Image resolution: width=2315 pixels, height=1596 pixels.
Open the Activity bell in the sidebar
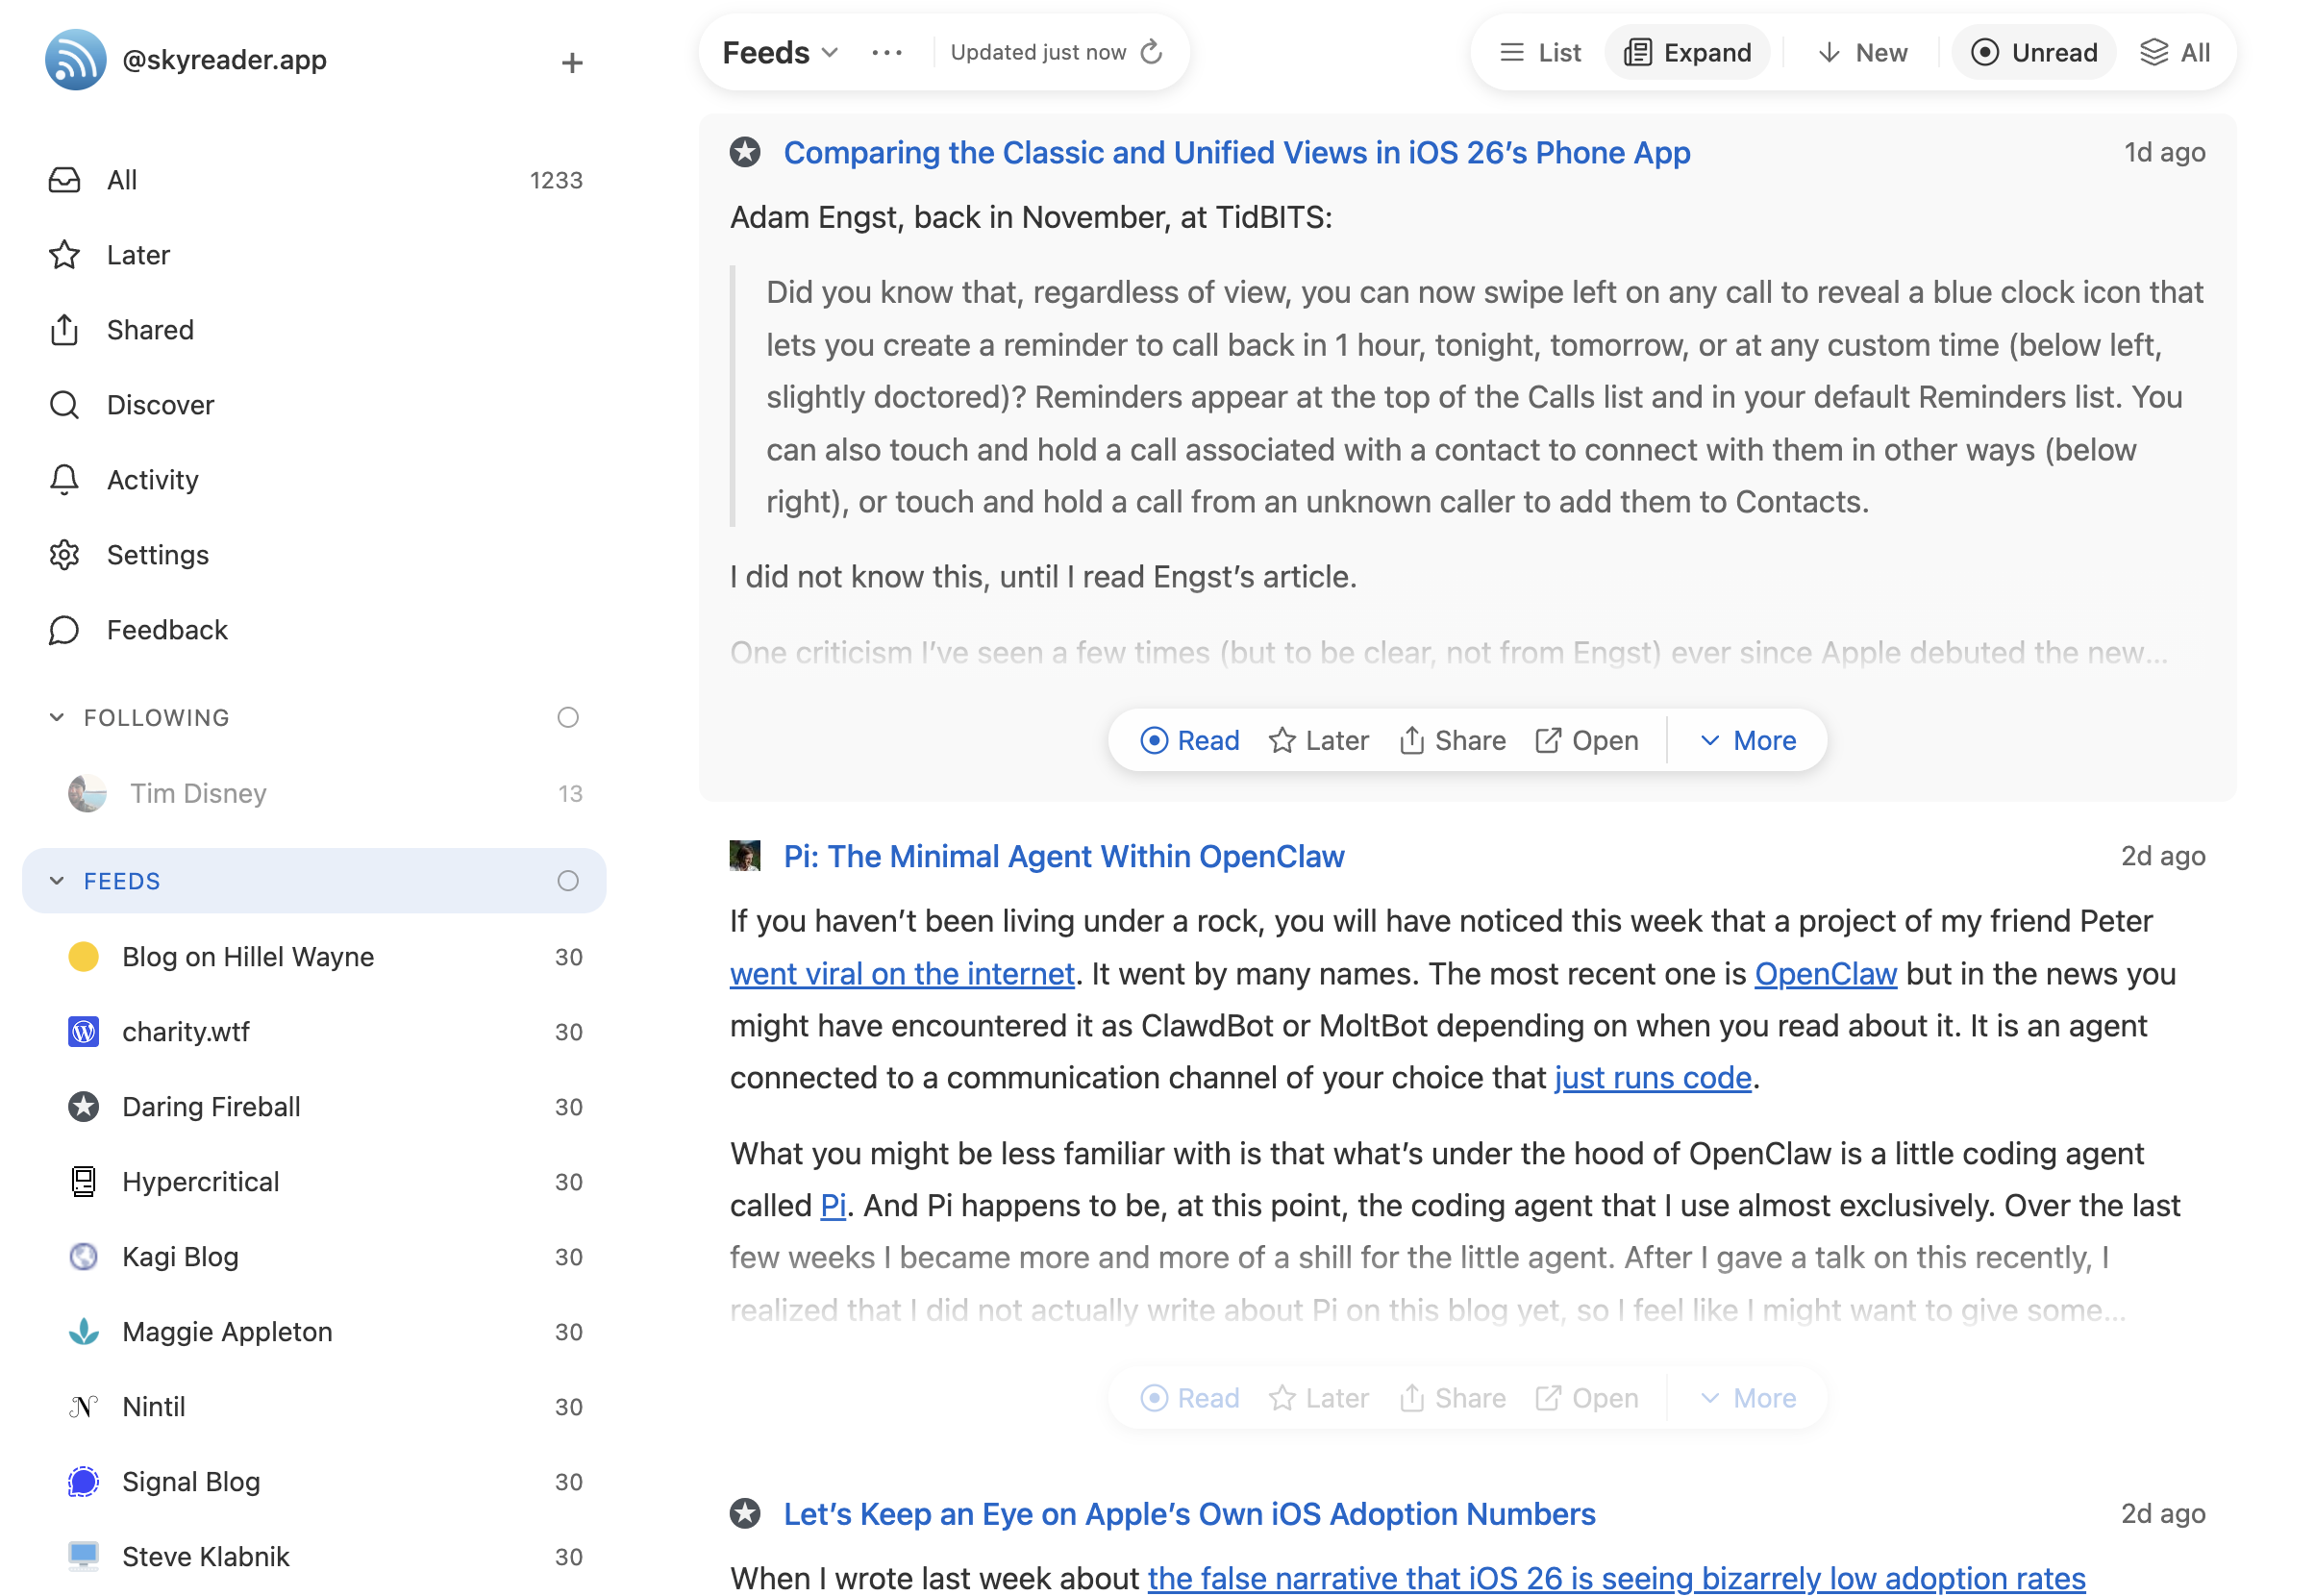tap(64, 480)
